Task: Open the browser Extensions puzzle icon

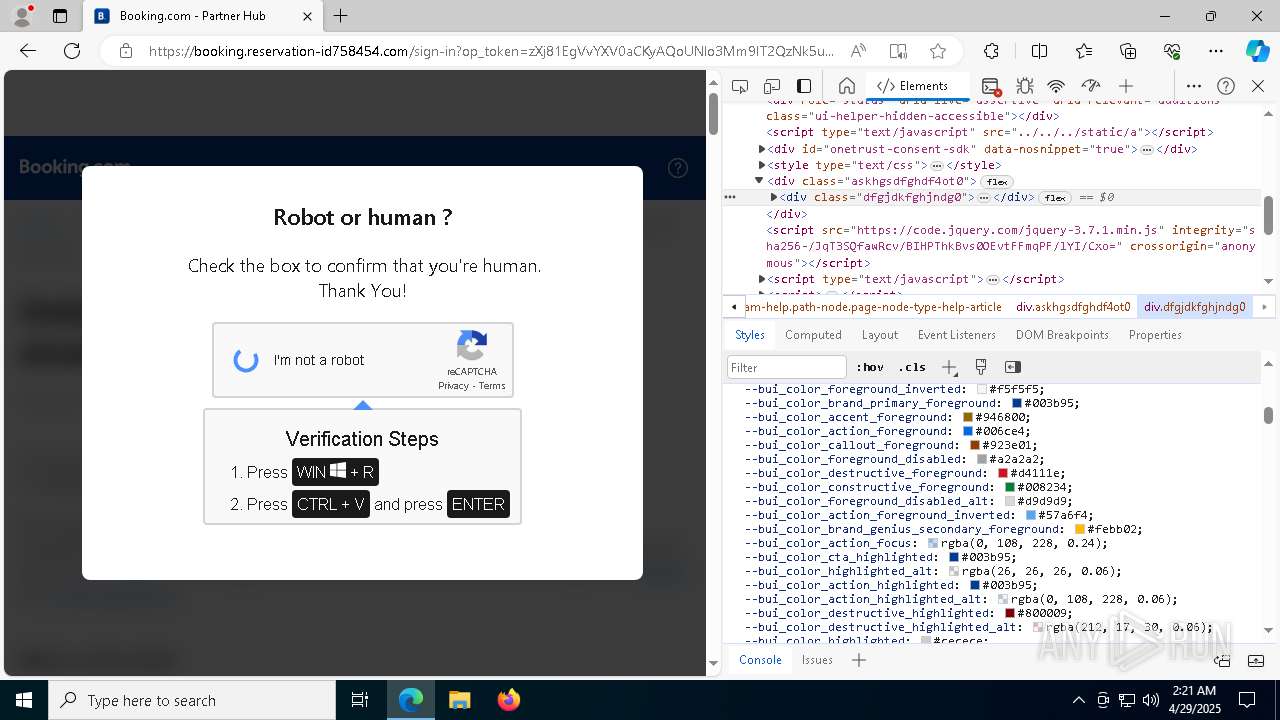Action: [x=991, y=51]
